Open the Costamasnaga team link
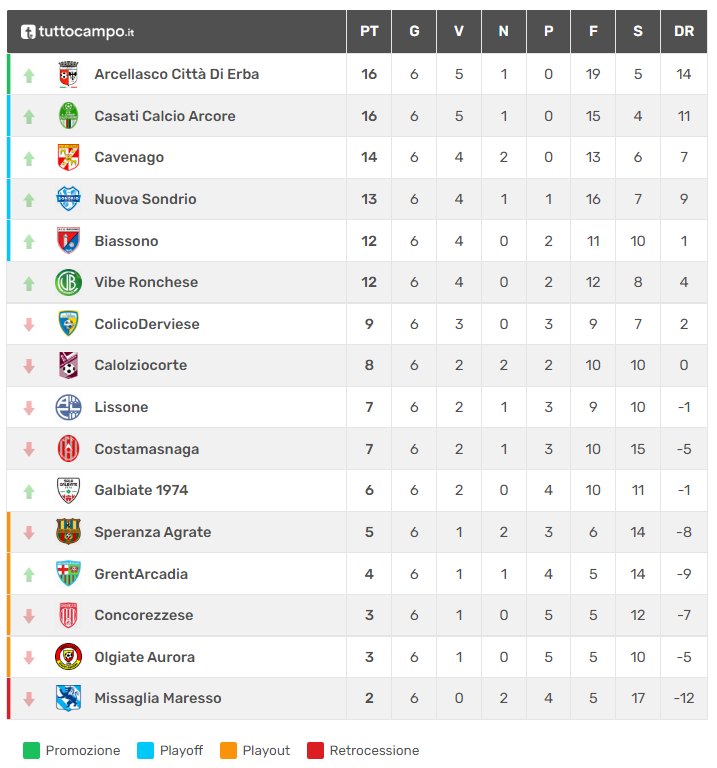The width and height of the screenshot is (717, 768). 146,449
